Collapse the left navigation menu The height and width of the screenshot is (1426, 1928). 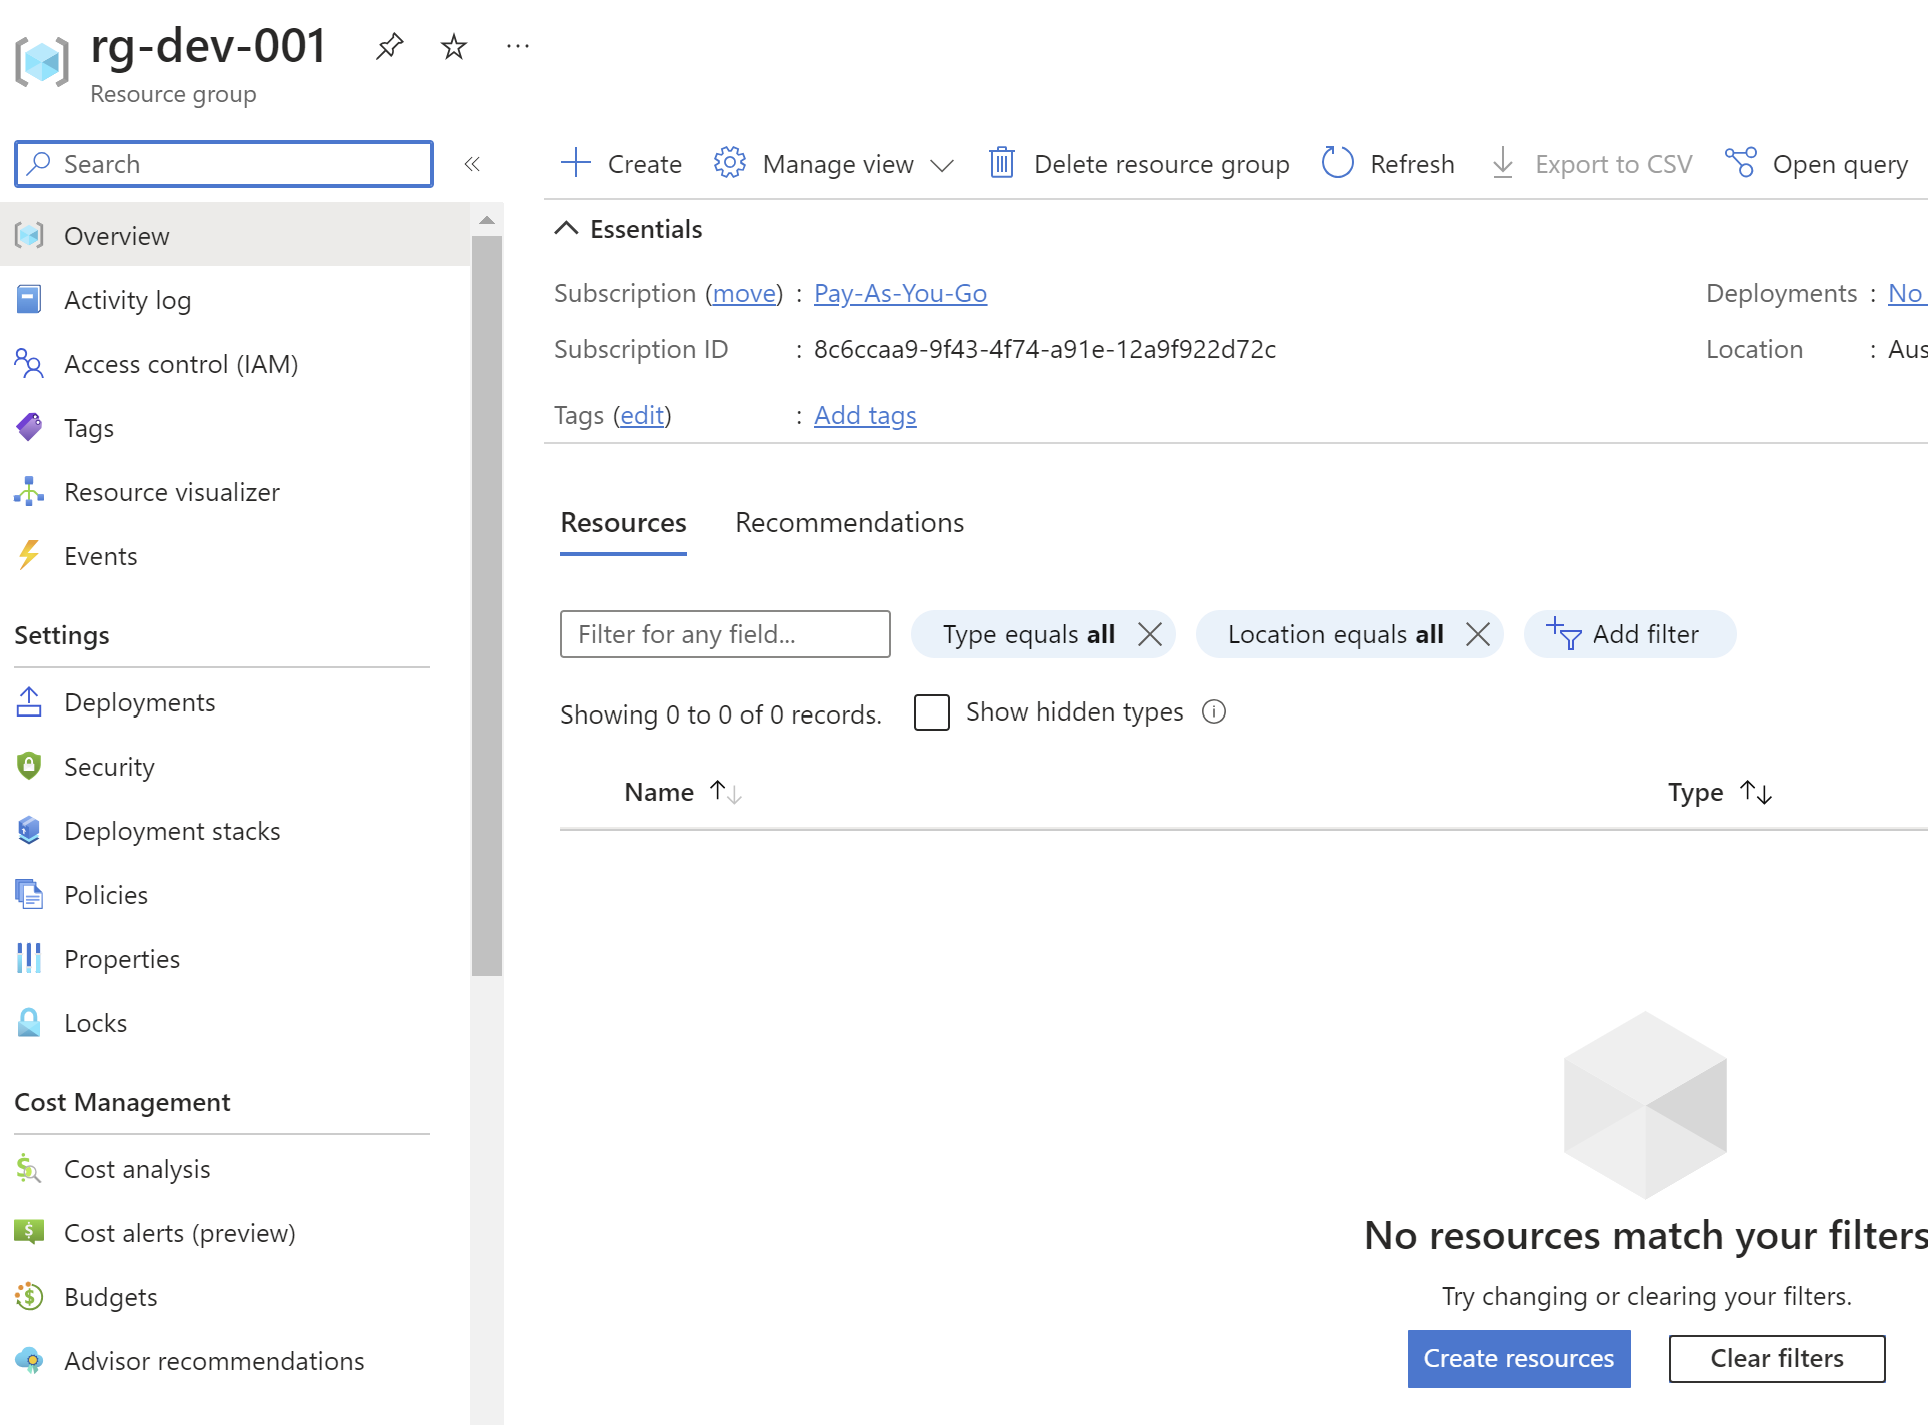(x=472, y=164)
